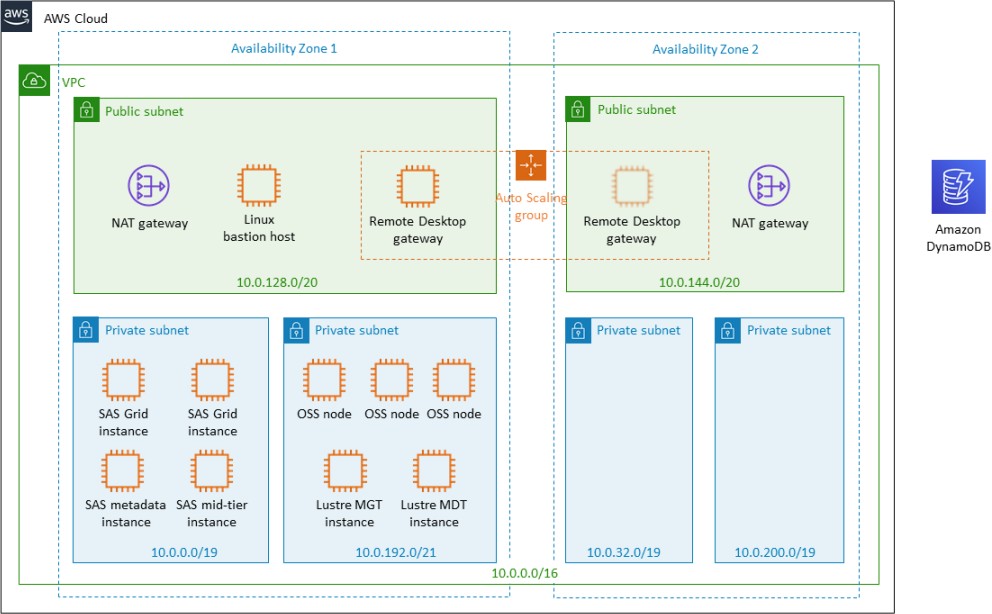This screenshot has width=992, height=614.
Task: Click the 'Auto Scaling group' label
Action: point(531,206)
